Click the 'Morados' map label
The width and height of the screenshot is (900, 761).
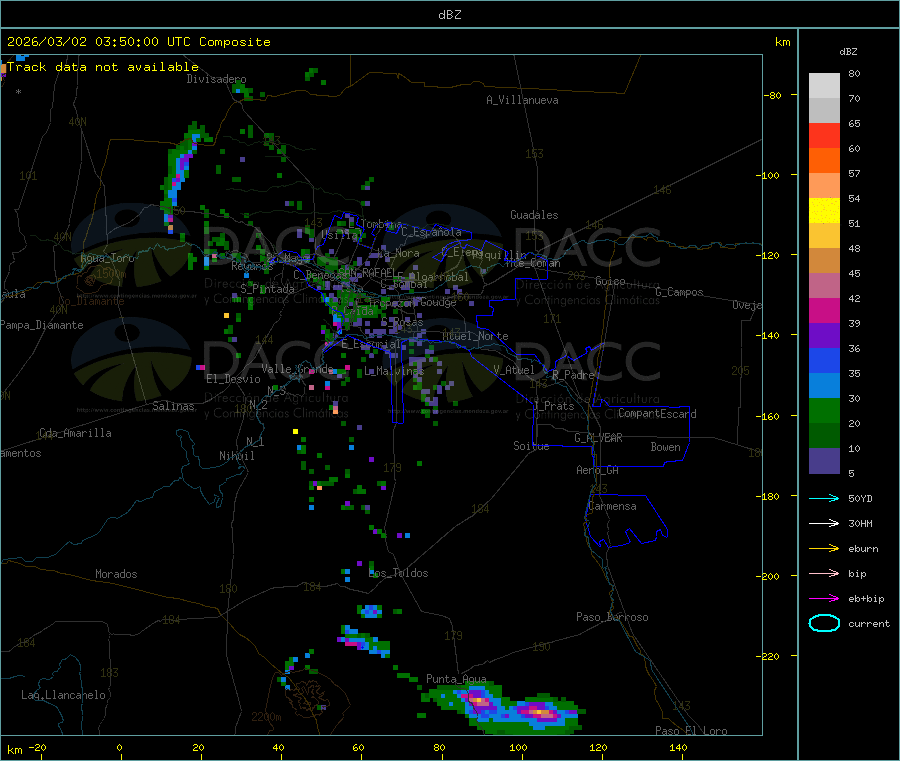coord(116,574)
